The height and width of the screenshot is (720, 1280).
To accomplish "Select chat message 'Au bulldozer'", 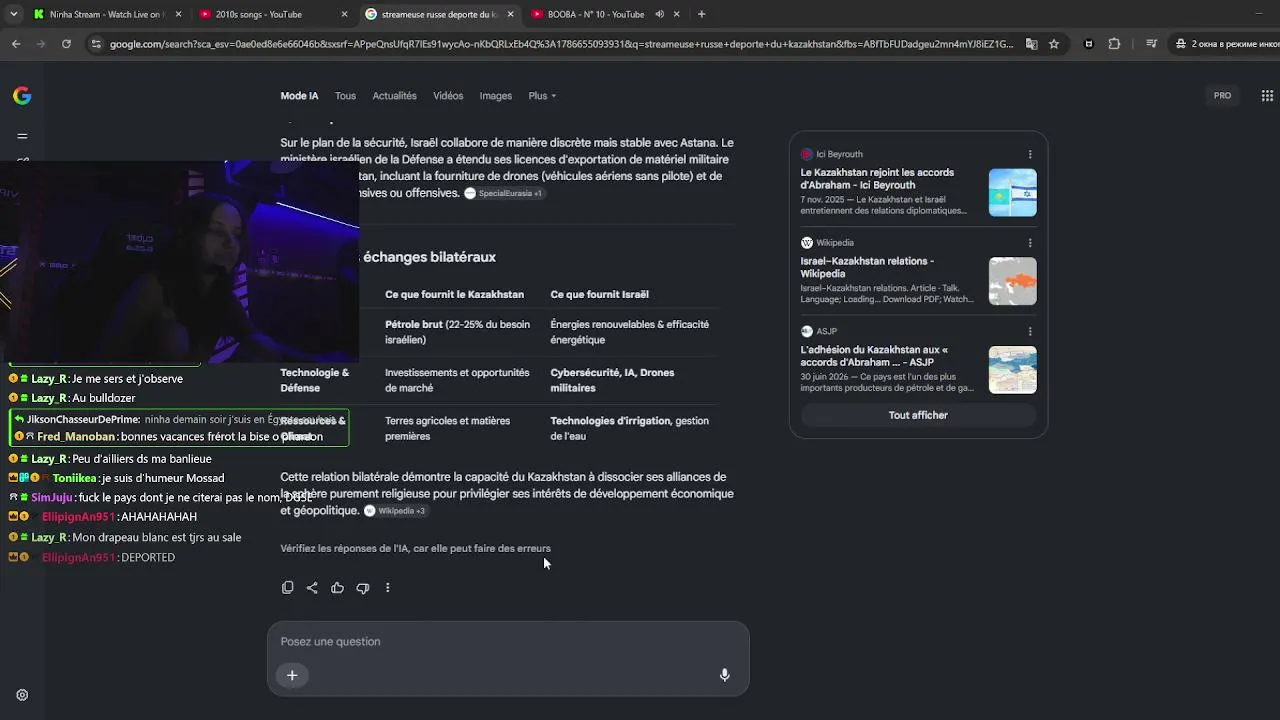I will [72, 398].
